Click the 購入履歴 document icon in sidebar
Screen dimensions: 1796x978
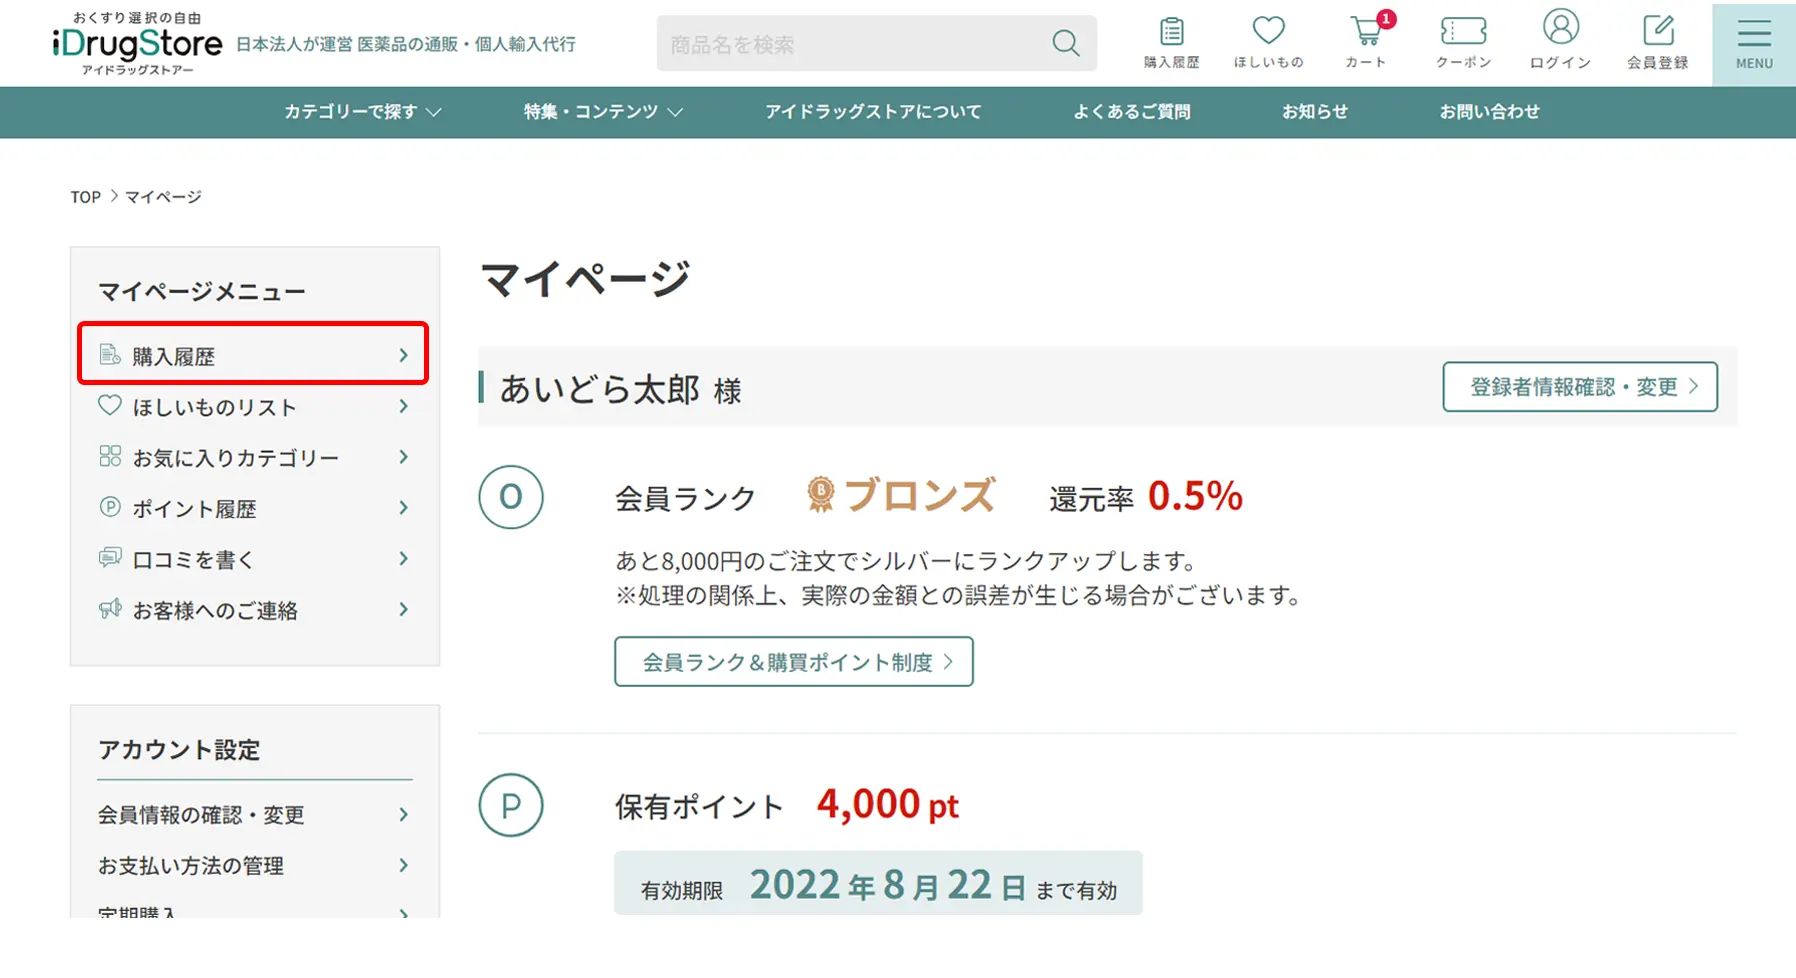(110, 354)
